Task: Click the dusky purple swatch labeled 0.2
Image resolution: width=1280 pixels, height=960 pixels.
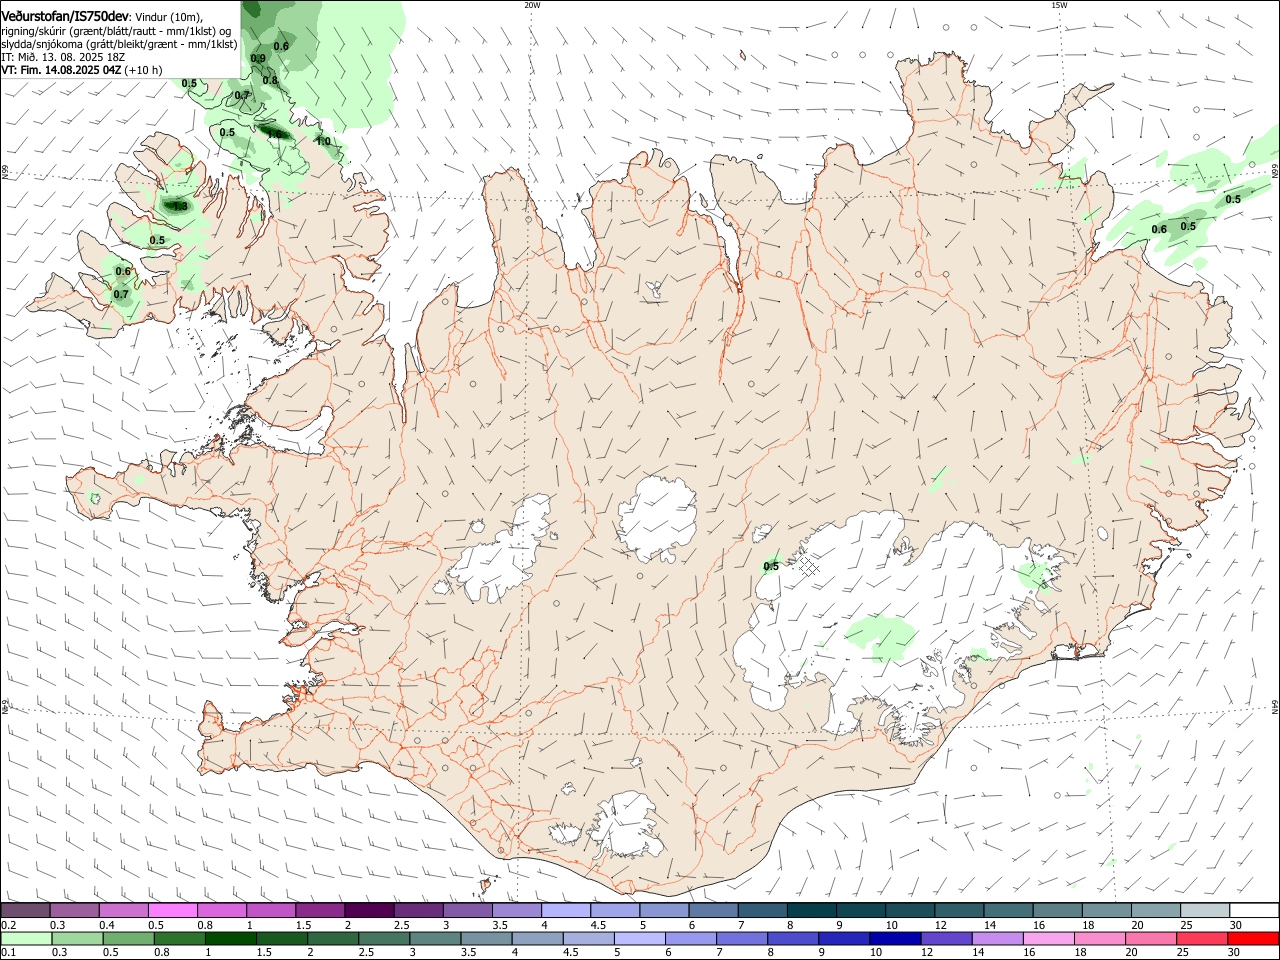Action: pyautogui.click(x=25, y=911)
